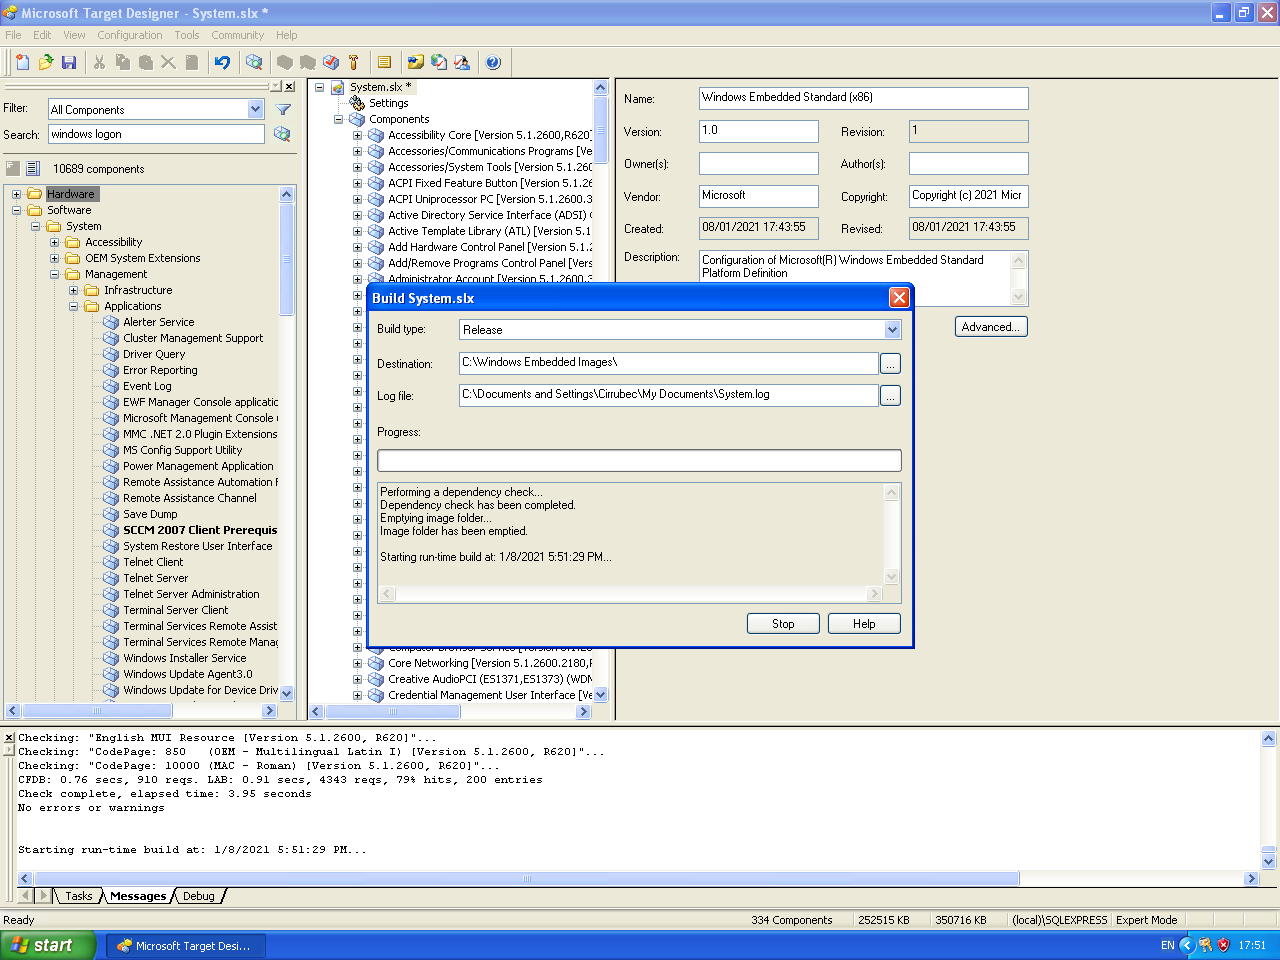Viewport: 1280px width, 960px height.
Task: Click the blue Help question mark icon
Action: [493, 62]
